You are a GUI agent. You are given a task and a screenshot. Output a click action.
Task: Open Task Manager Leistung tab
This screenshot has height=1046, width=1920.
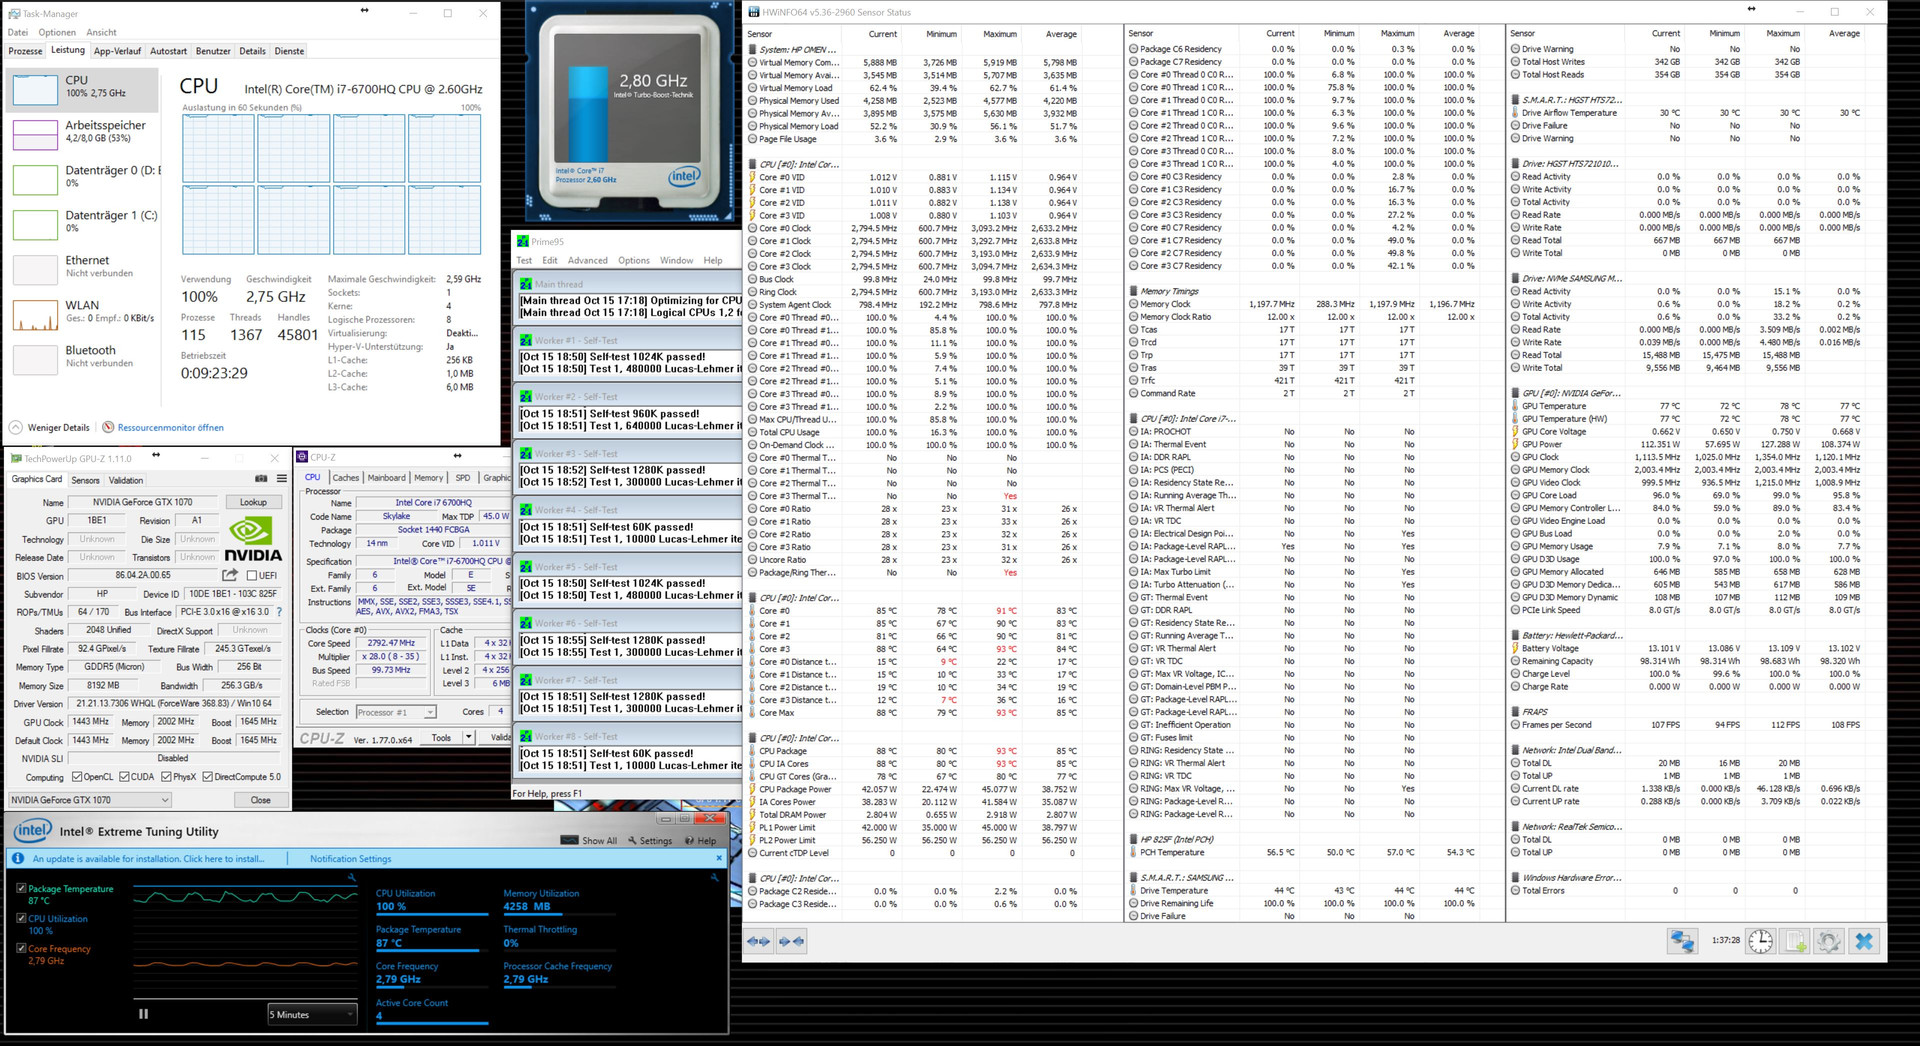pyautogui.click(x=68, y=50)
